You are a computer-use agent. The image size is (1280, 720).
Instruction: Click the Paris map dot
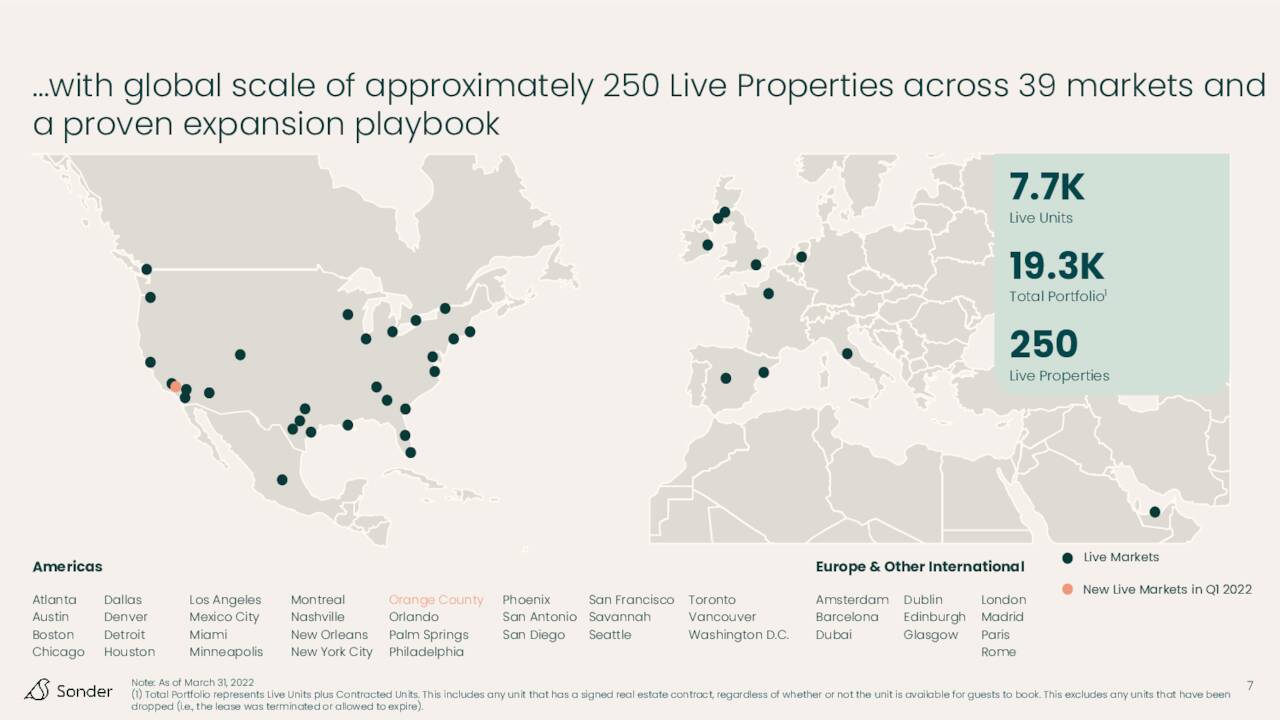768,293
